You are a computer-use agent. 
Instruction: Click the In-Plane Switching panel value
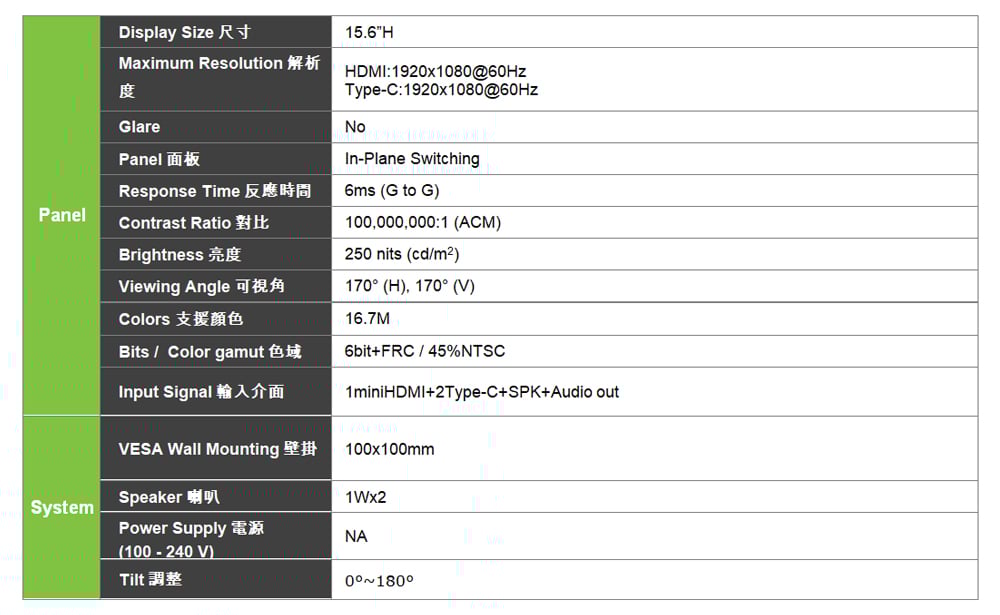point(412,159)
